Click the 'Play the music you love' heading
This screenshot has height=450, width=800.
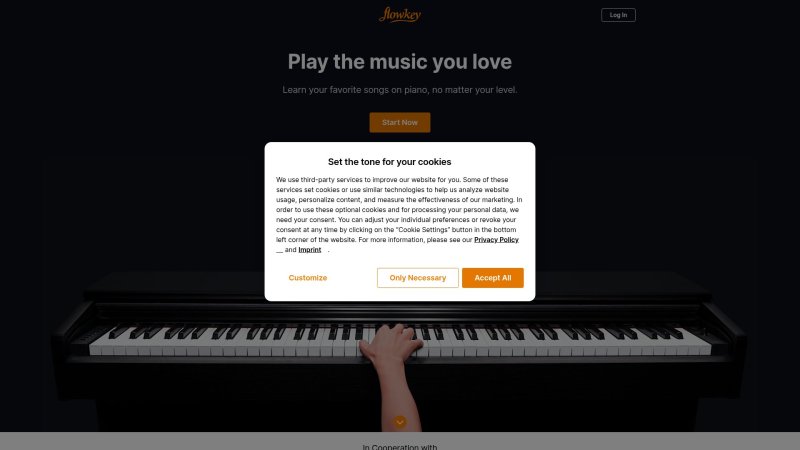[x=399, y=62]
